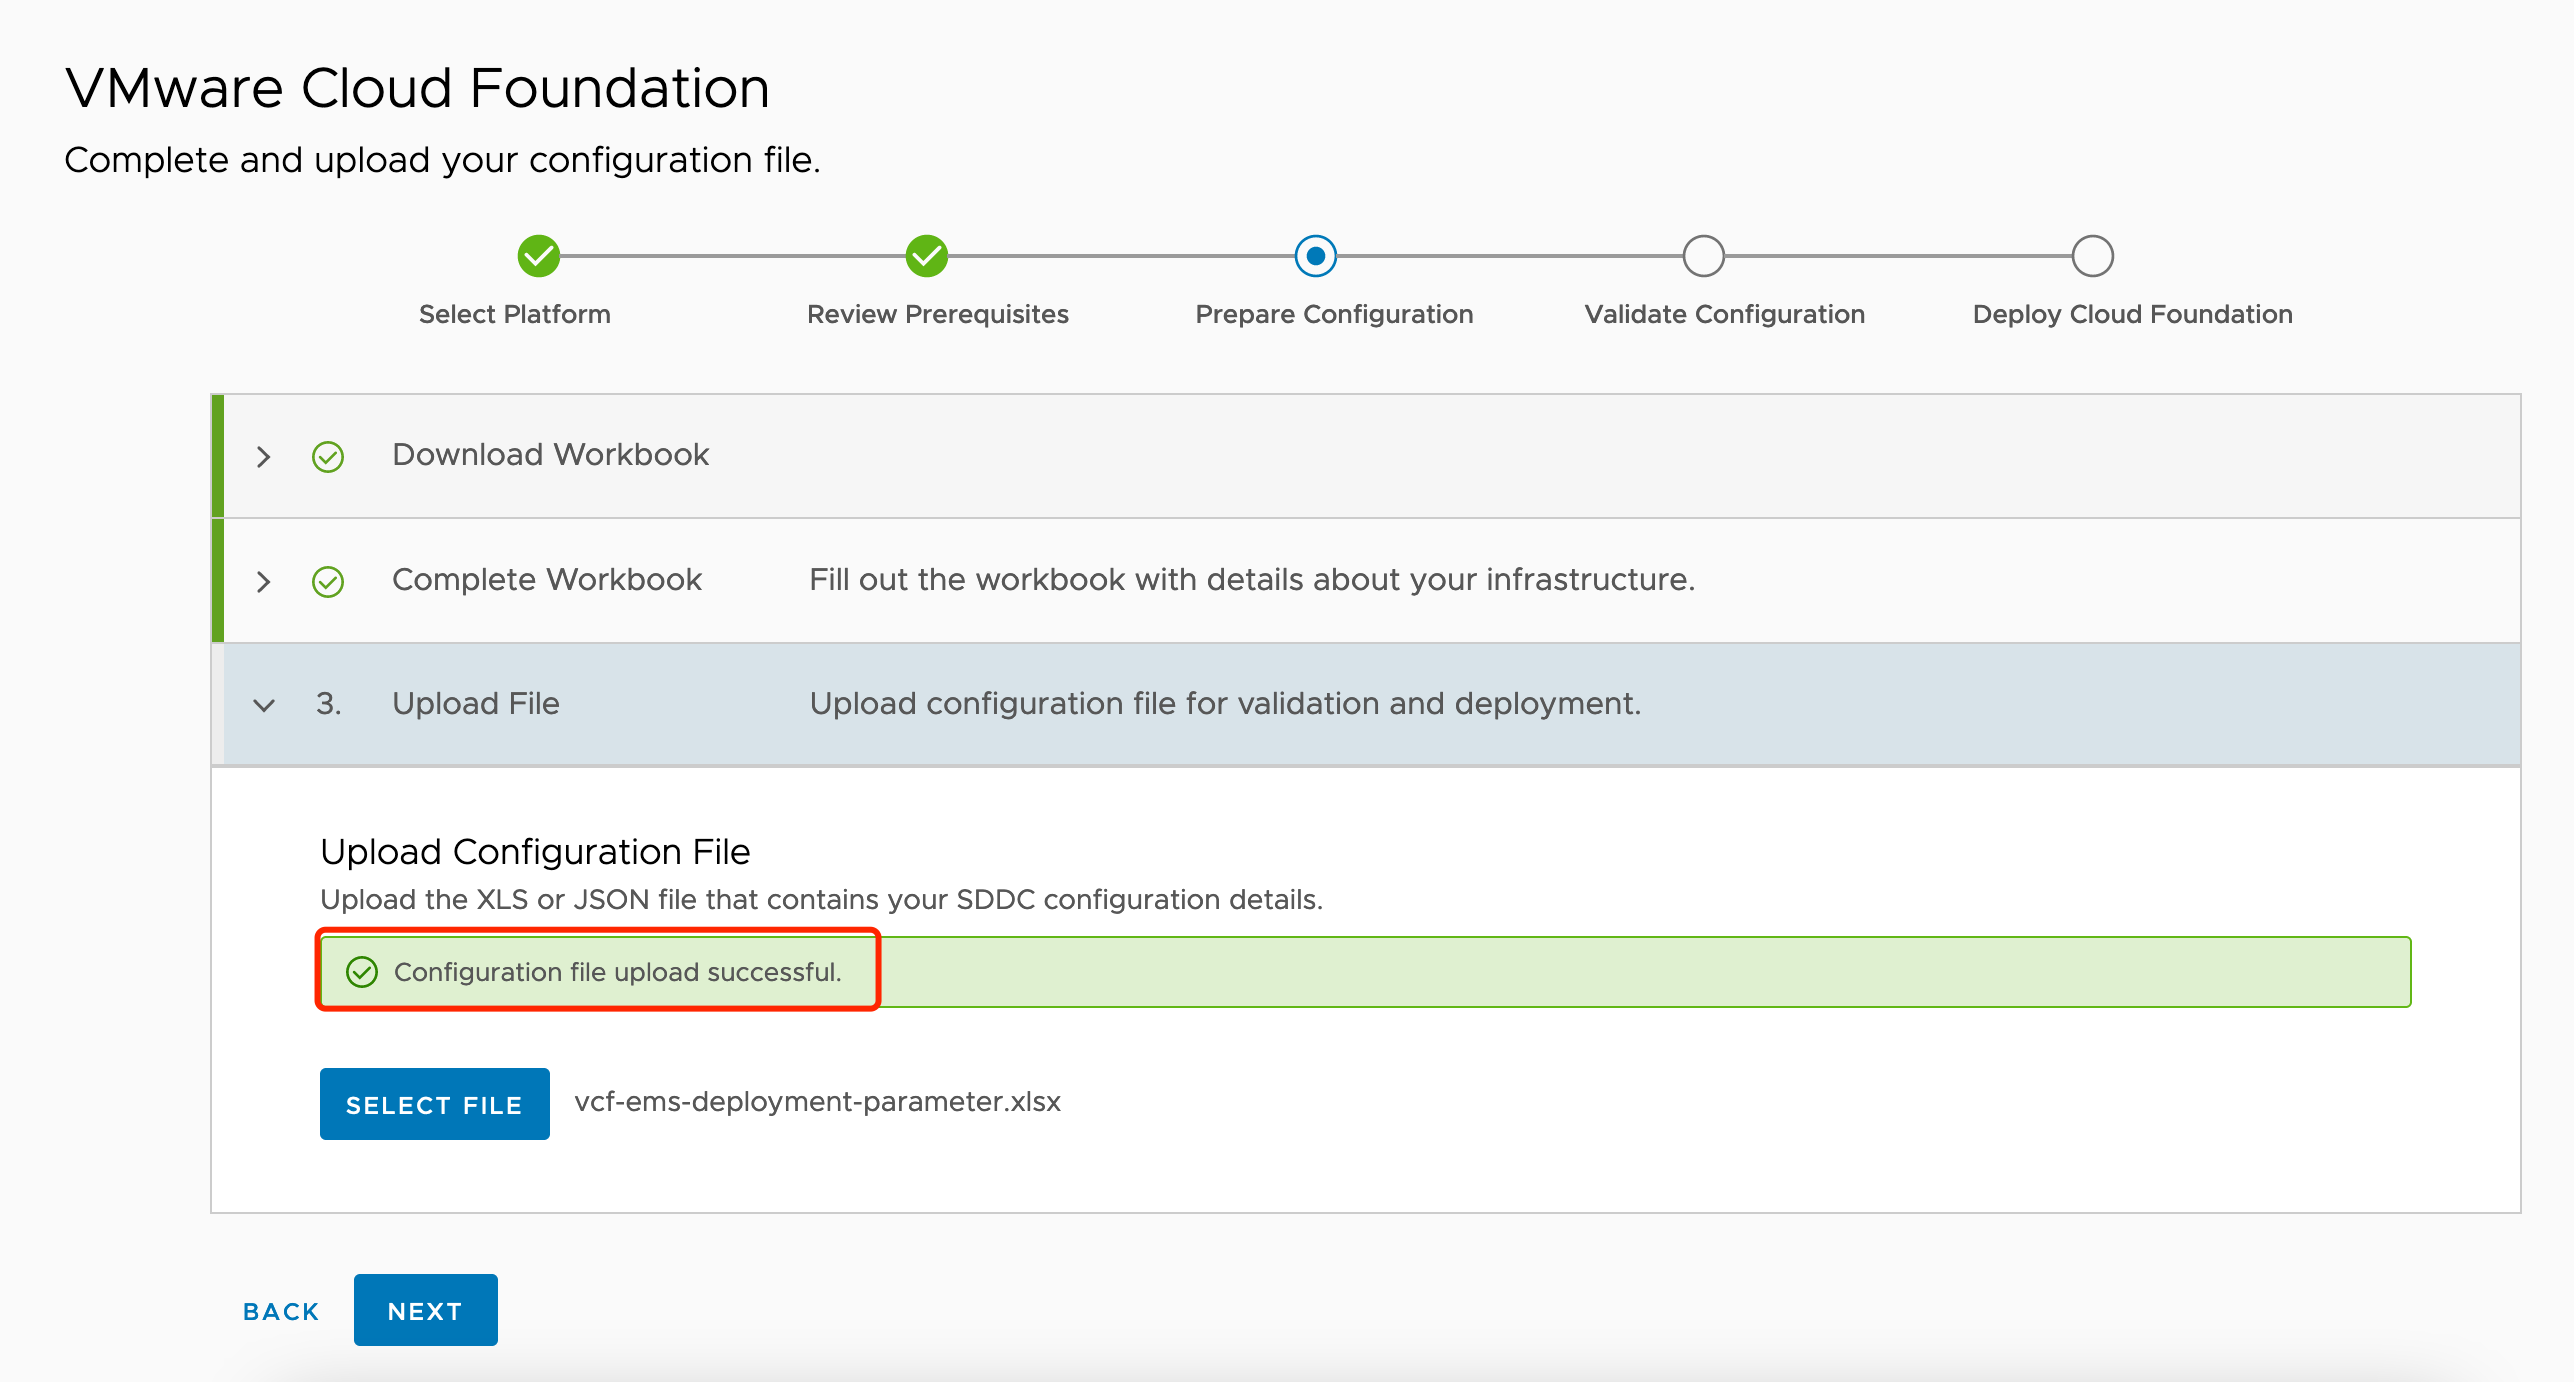Expand the Complete Workbook section chevron

click(263, 581)
